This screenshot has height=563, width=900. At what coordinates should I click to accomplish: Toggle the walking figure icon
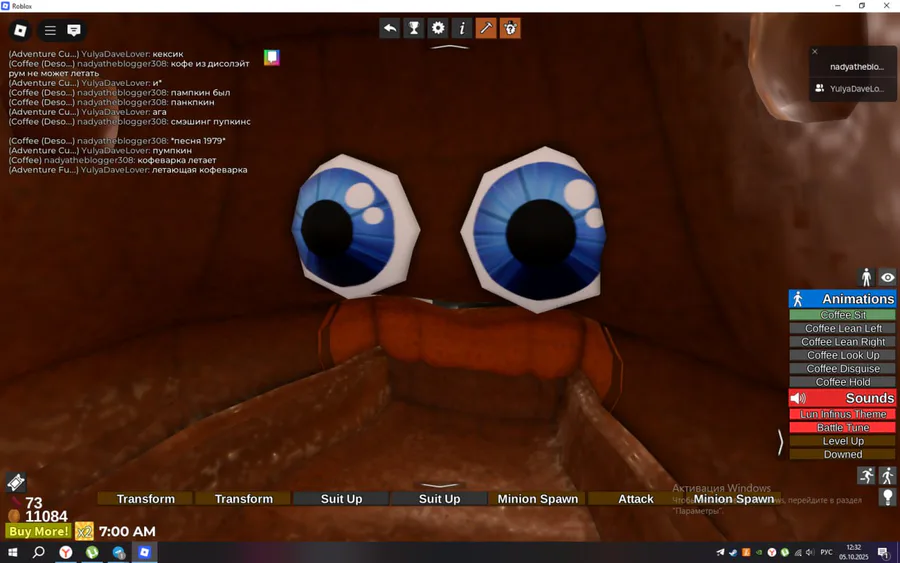tap(887, 476)
